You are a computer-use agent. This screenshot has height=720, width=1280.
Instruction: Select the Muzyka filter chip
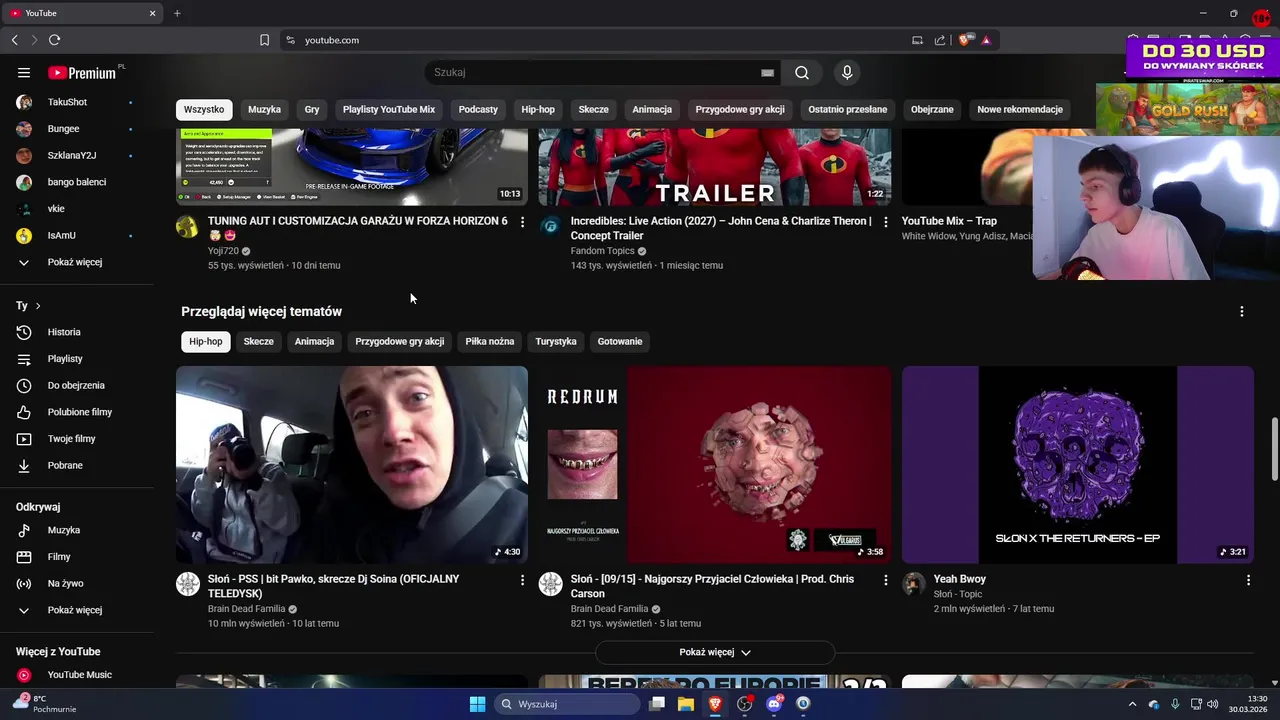(265, 109)
